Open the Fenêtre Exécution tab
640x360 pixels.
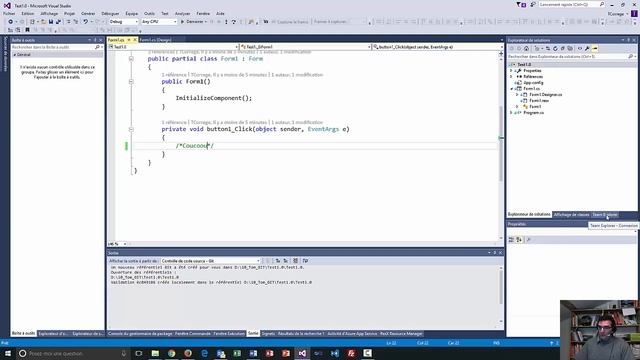click(x=229, y=334)
